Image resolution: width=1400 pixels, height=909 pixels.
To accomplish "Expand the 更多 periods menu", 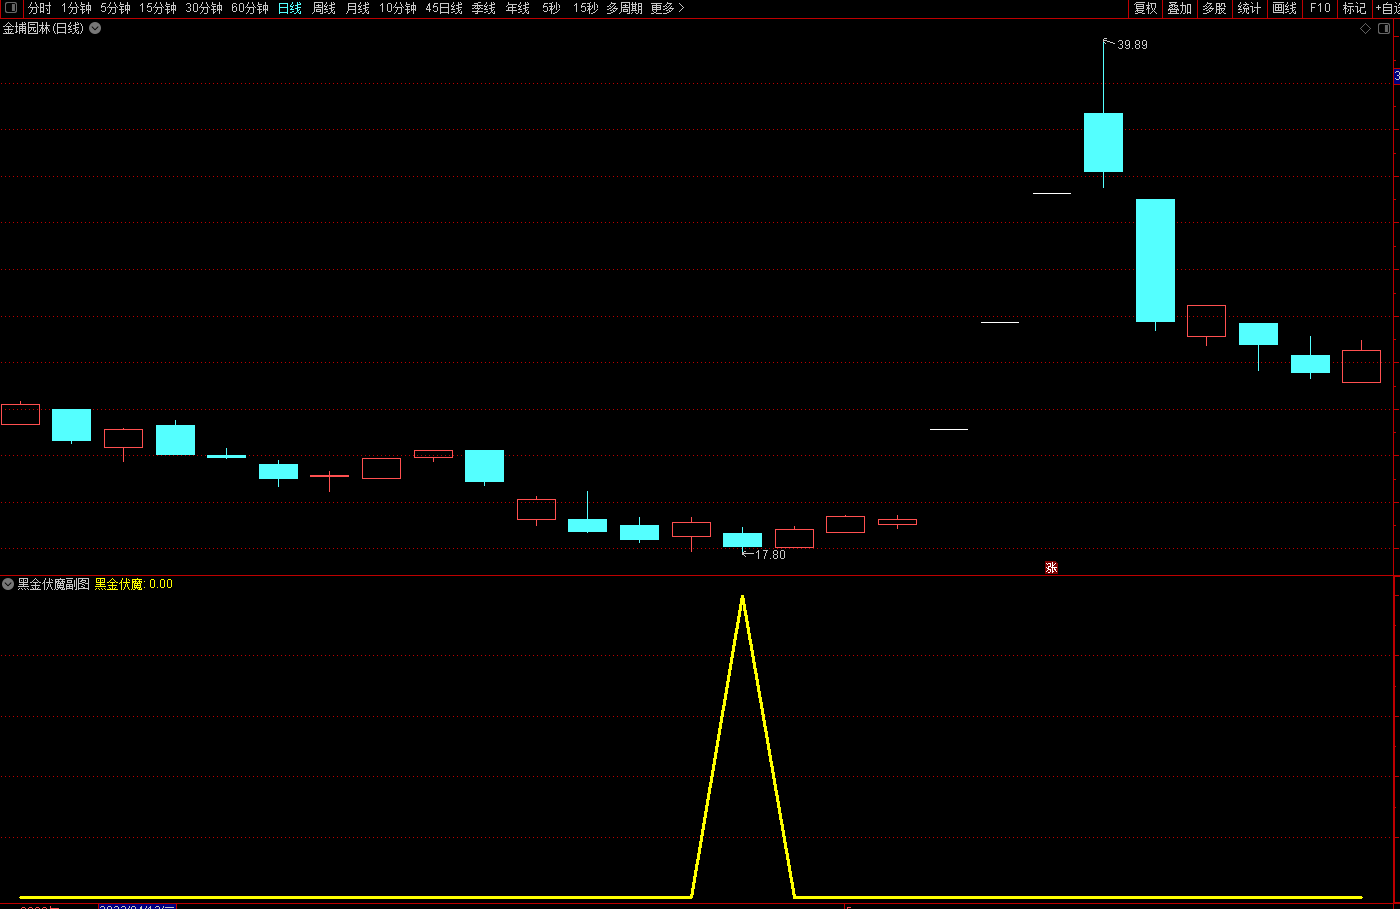I will 667,8.
